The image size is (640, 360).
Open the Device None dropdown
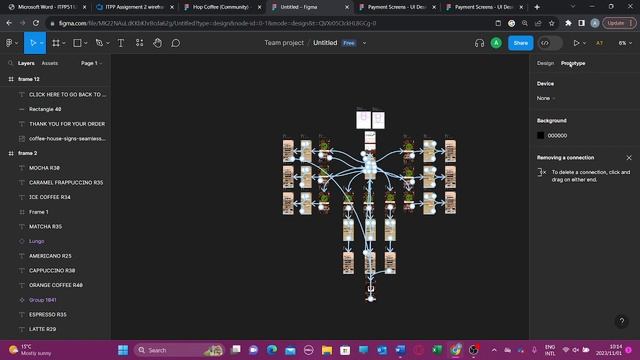[546, 98]
